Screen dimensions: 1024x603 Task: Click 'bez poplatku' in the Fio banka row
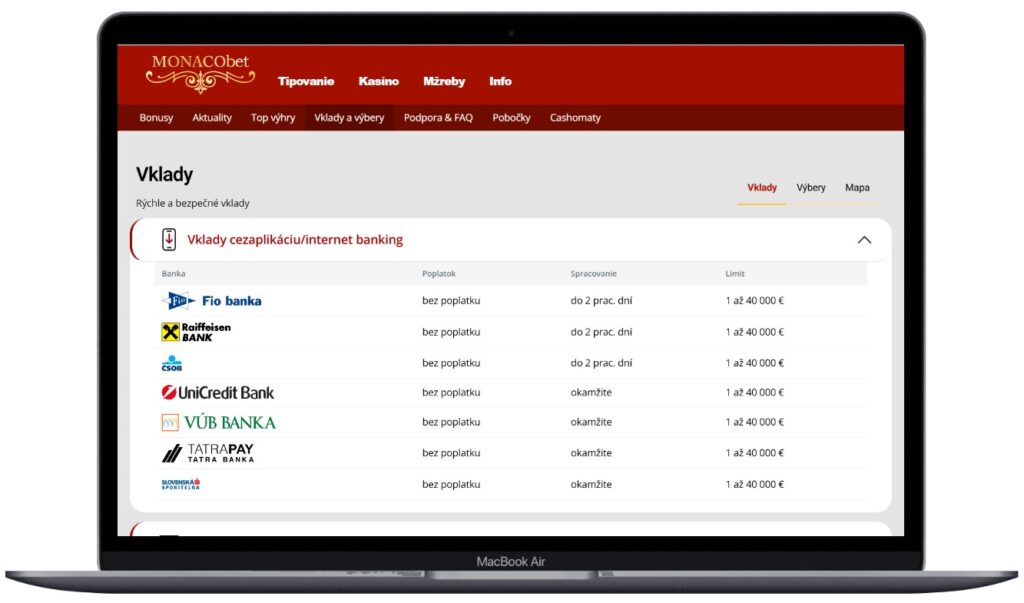coord(451,301)
